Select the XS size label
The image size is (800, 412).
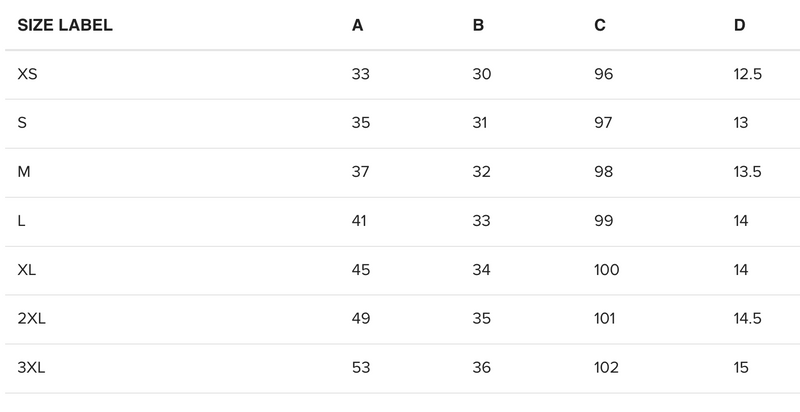28,74
